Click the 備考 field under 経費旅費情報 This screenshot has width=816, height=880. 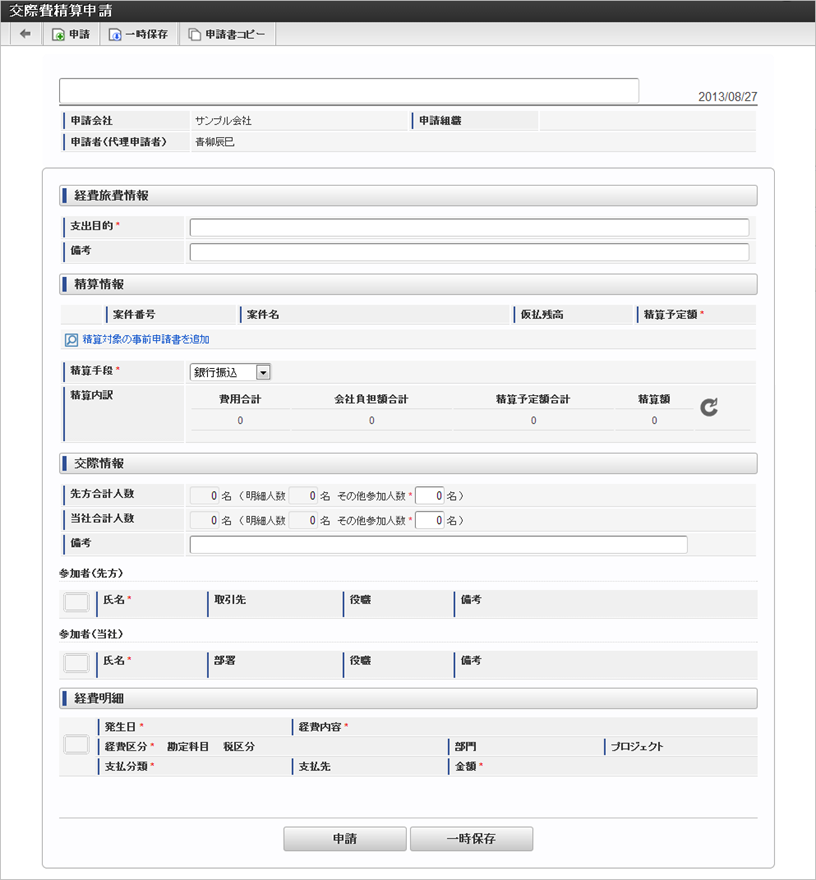pos(469,251)
